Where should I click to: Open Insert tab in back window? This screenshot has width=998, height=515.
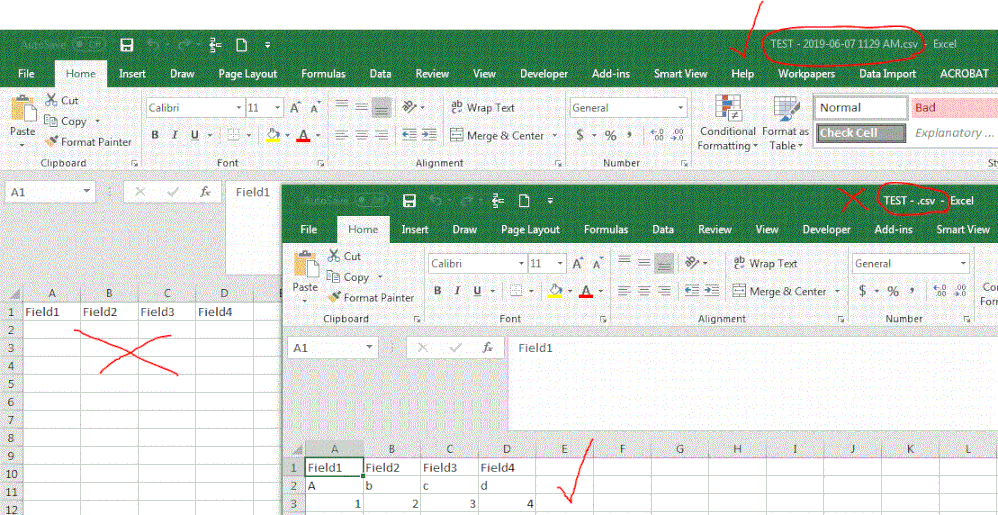click(132, 74)
